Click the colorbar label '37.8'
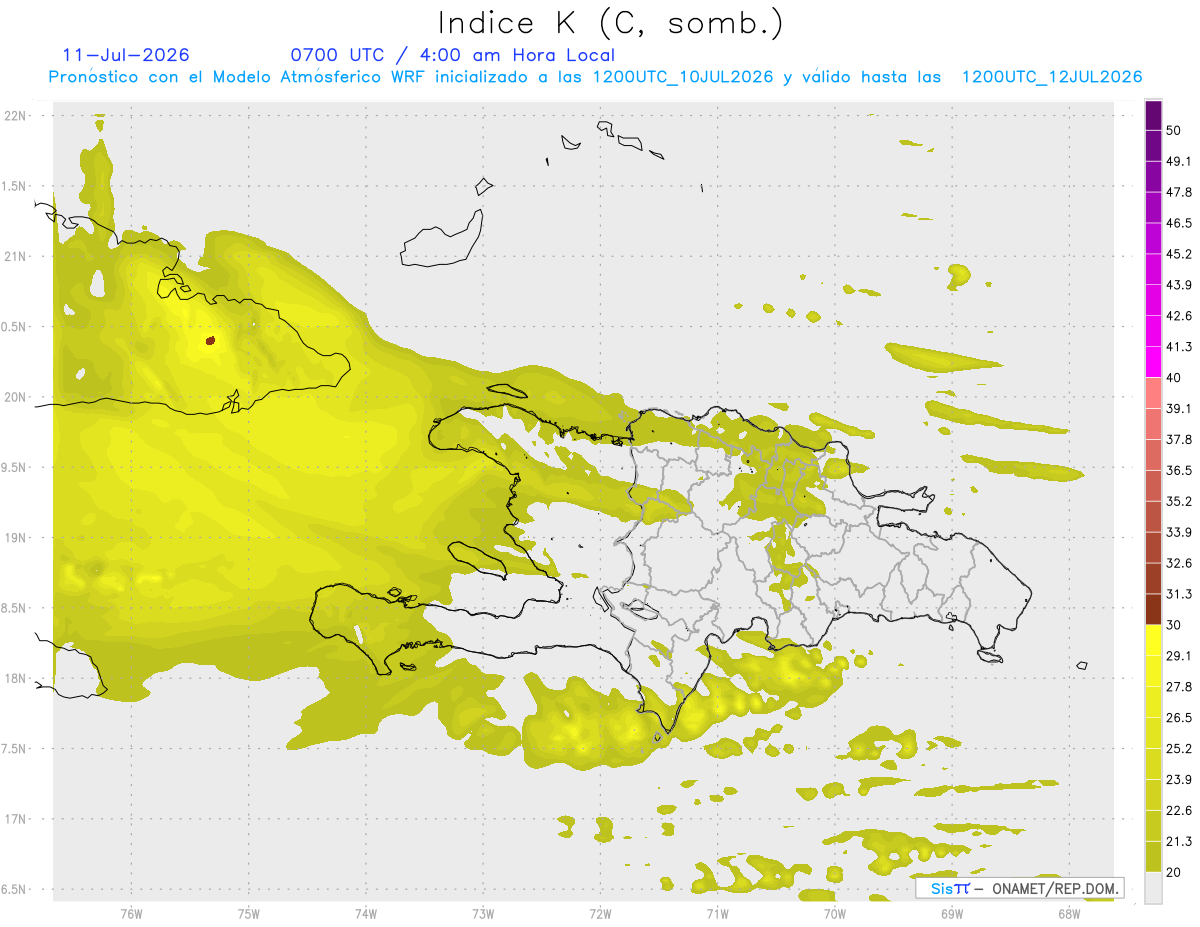 [1179, 439]
